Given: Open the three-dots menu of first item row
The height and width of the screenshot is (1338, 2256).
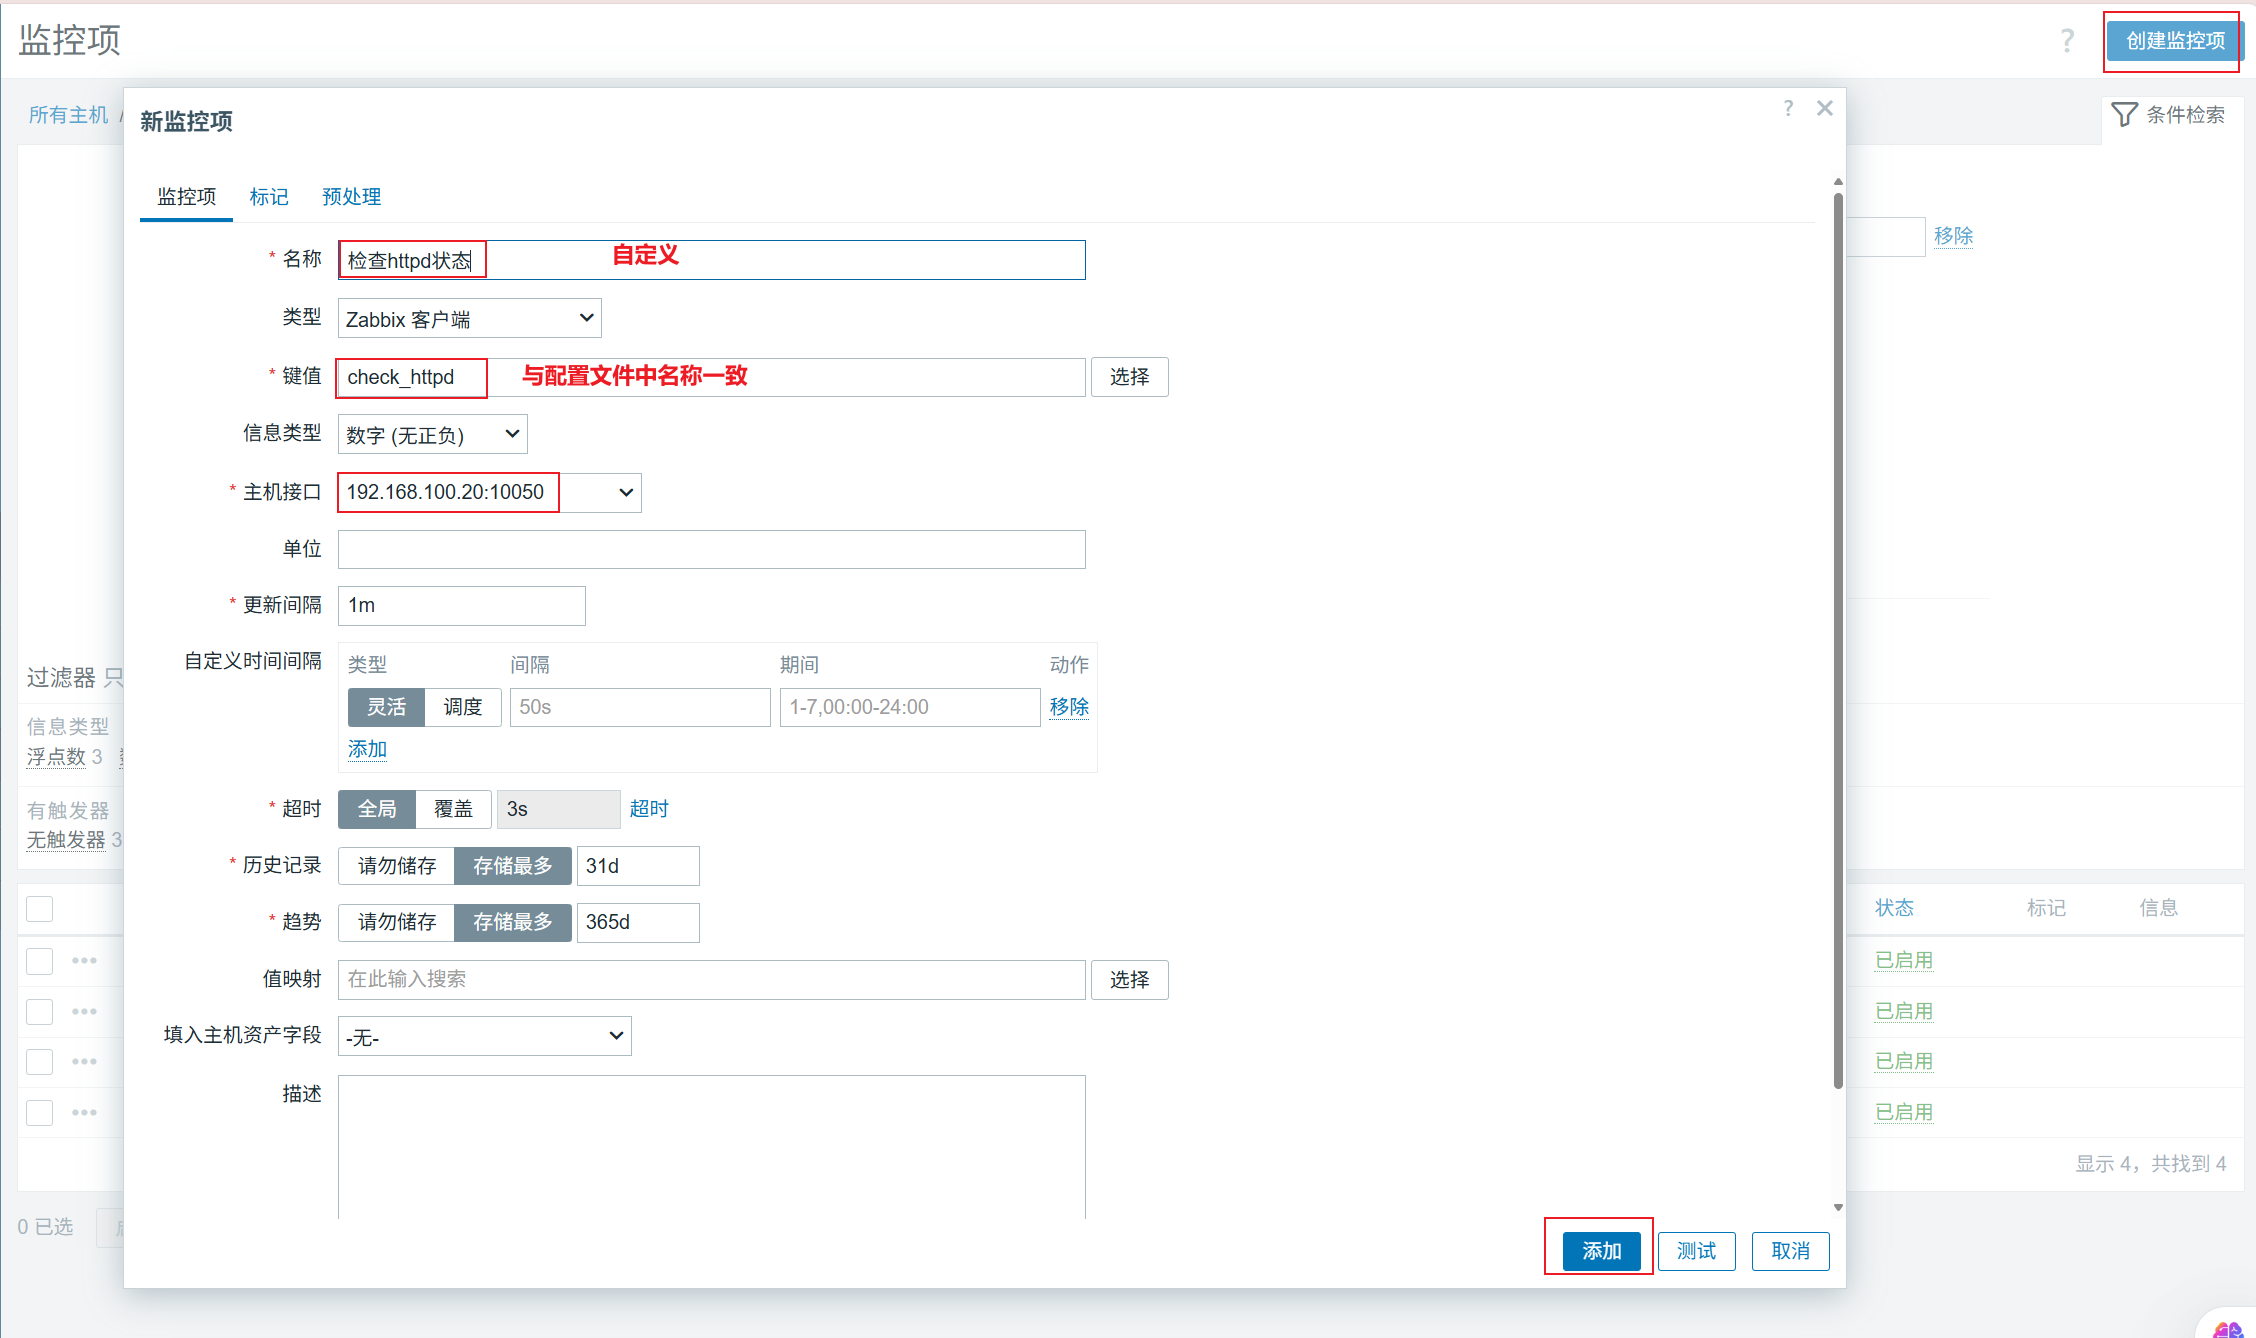Looking at the screenshot, I should point(84,961).
